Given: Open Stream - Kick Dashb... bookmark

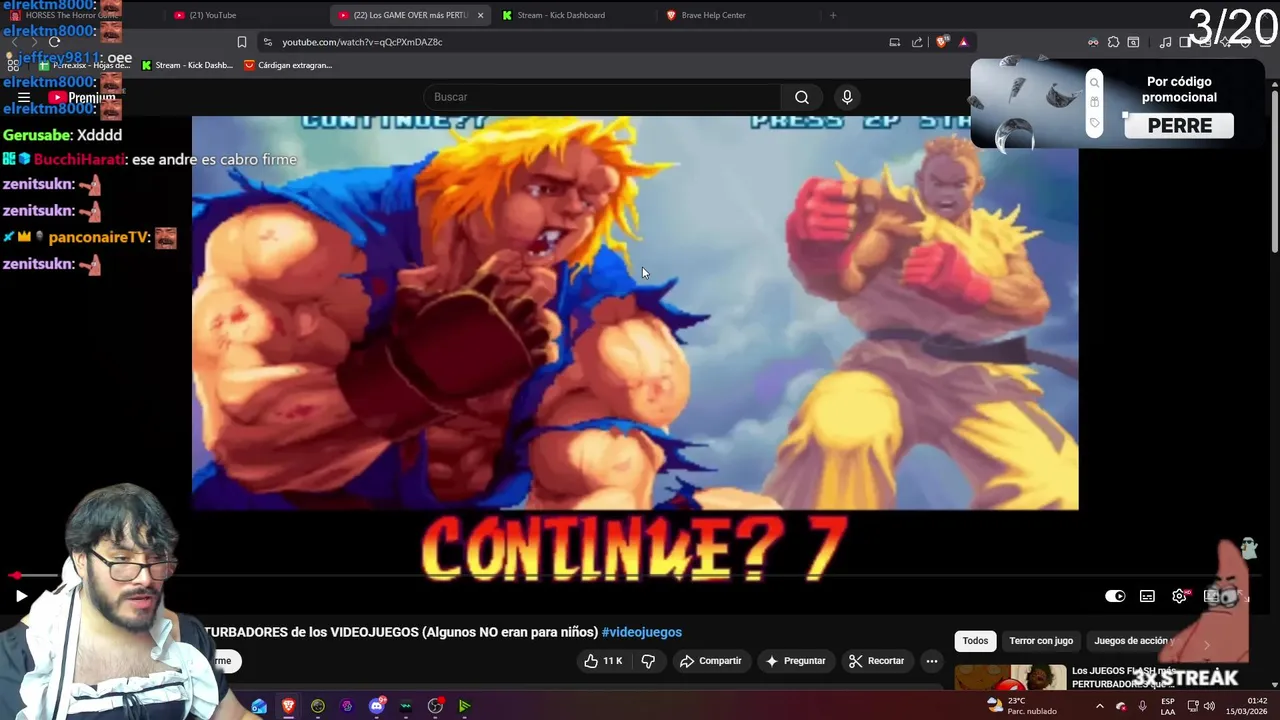Looking at the screenshot, I should click(187, 65).
